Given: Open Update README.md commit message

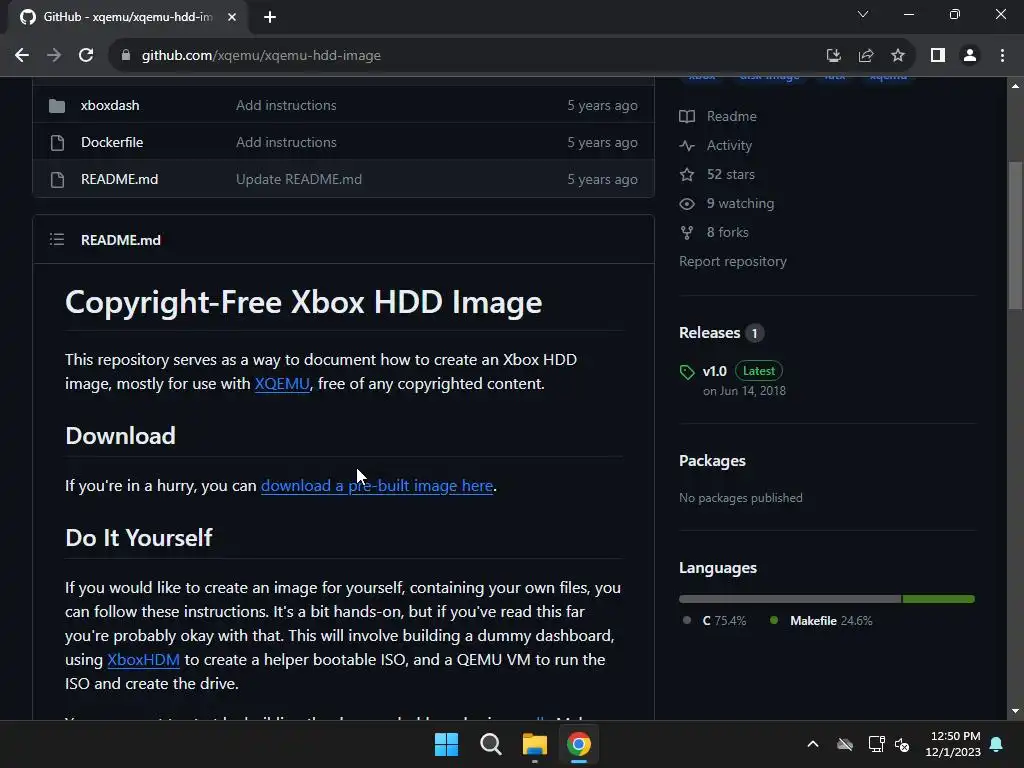Looking at the screenshot, I should pyautogui.click(x=298, y=180).
